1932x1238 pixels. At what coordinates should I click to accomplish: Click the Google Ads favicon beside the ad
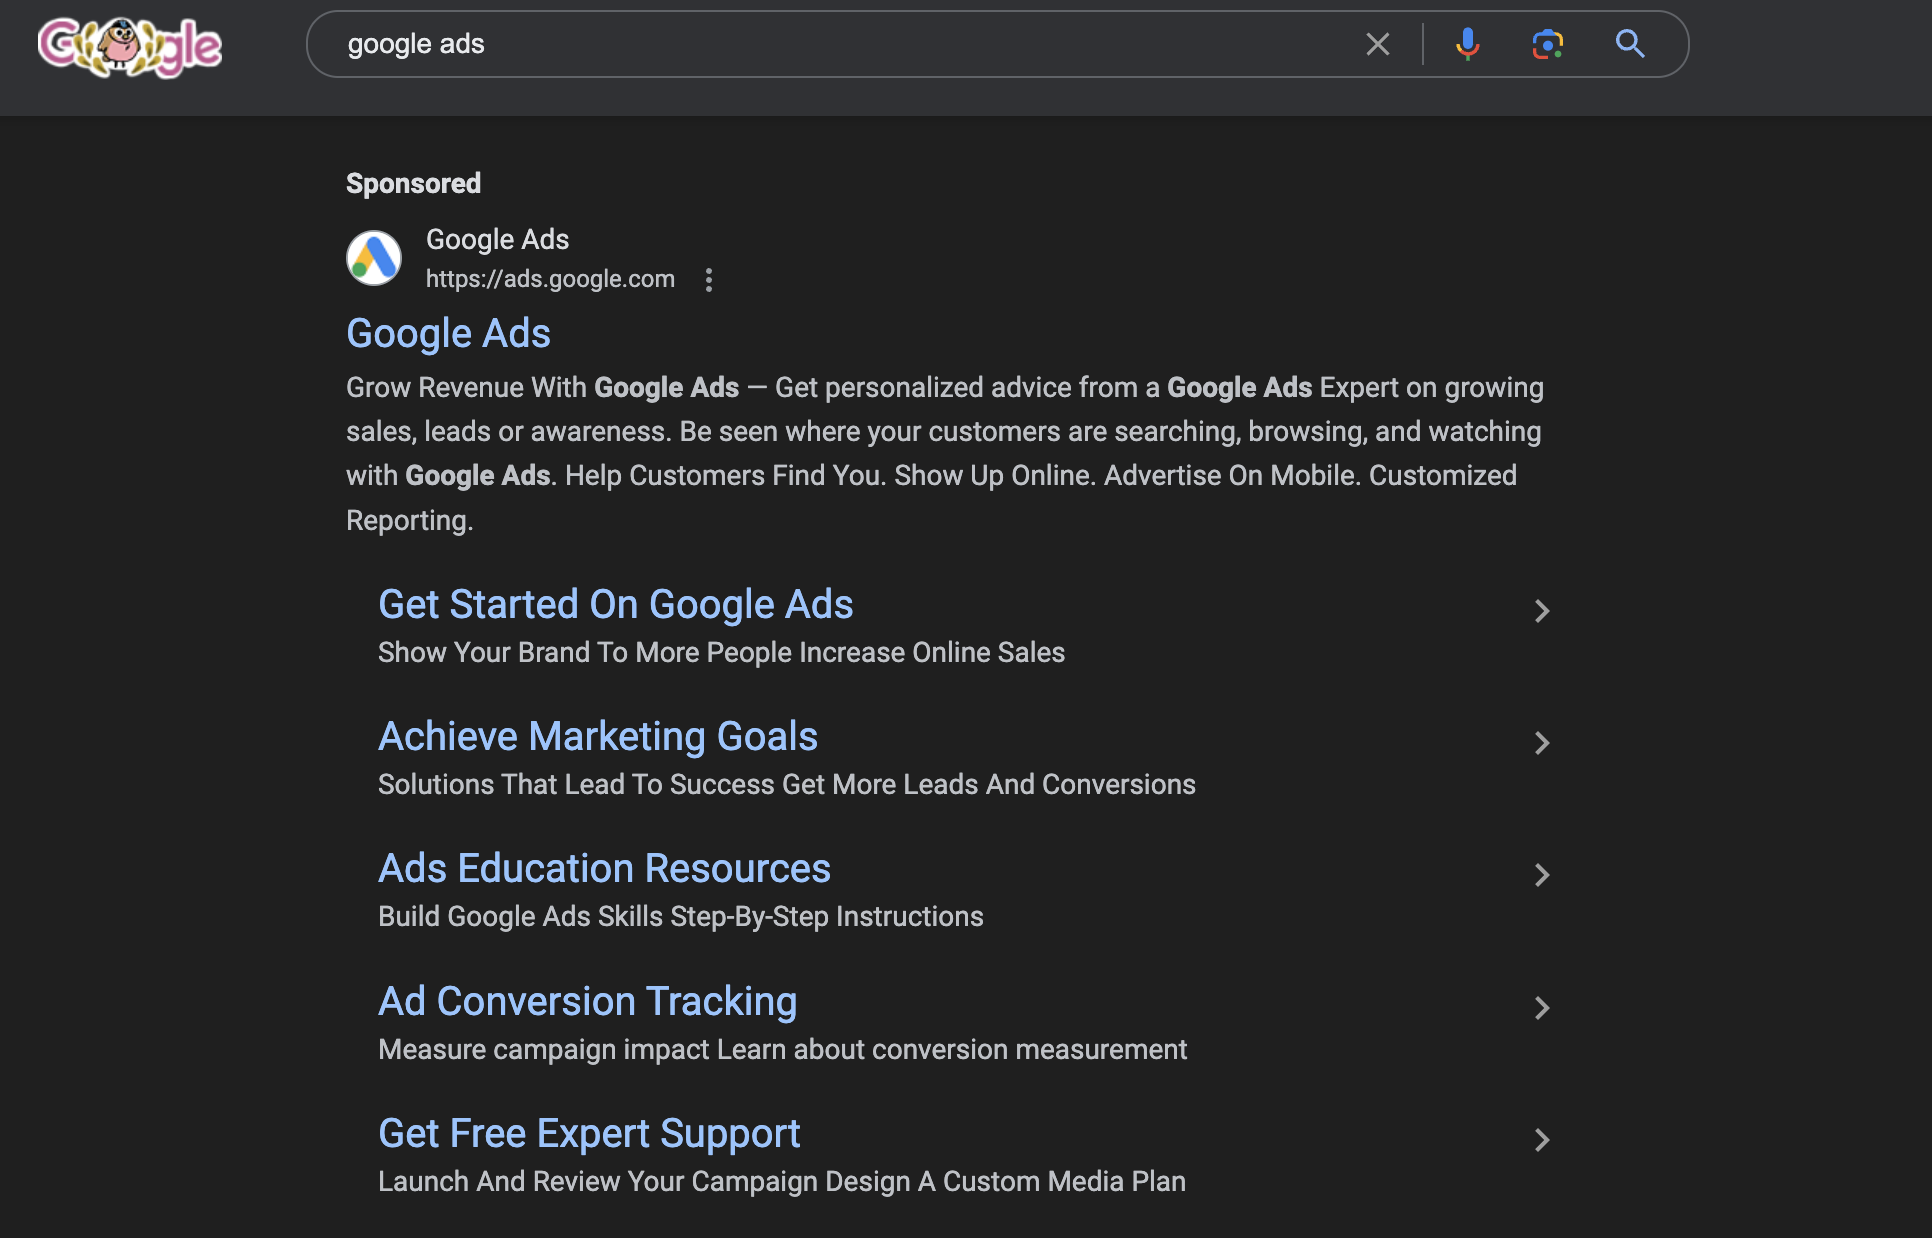[373, 257]
